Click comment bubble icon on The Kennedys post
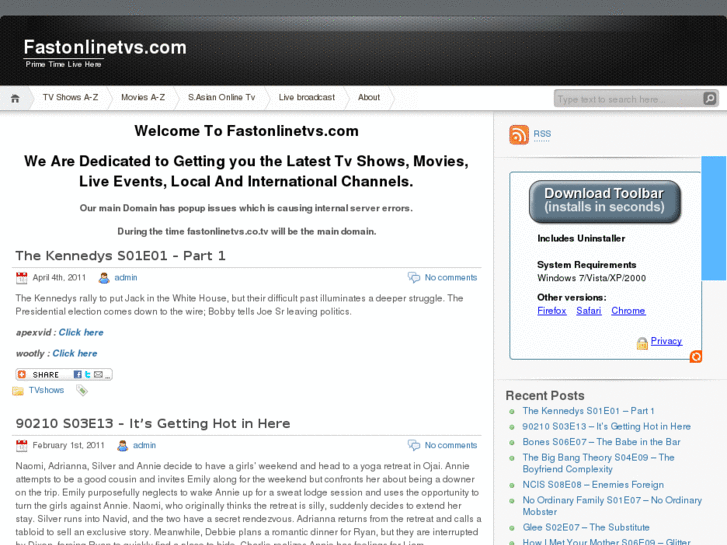 point(414,277)
